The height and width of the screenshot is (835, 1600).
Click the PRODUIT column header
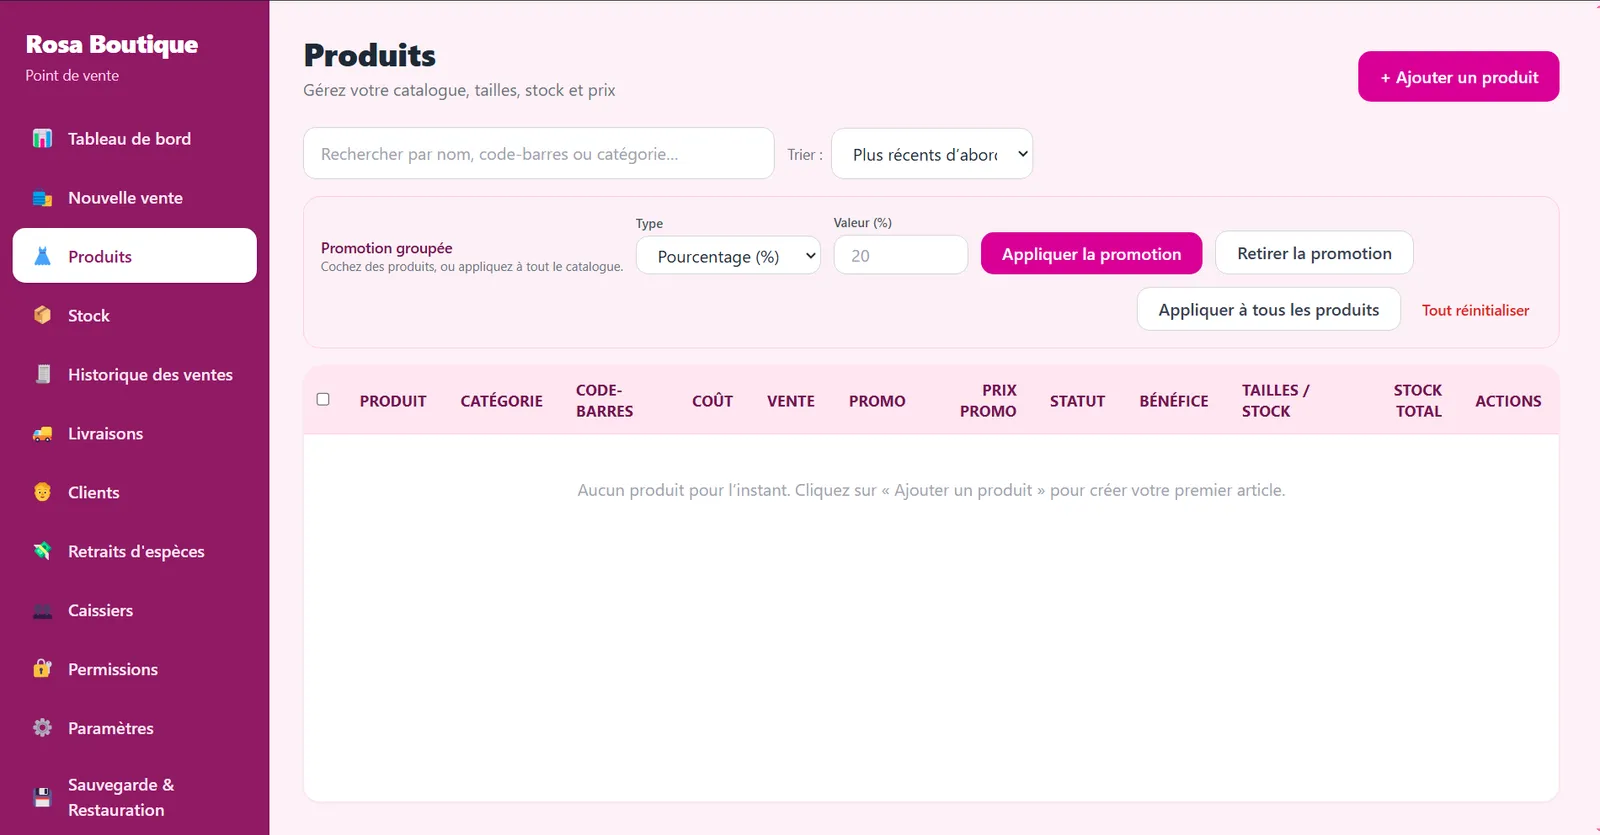[393, 401]
